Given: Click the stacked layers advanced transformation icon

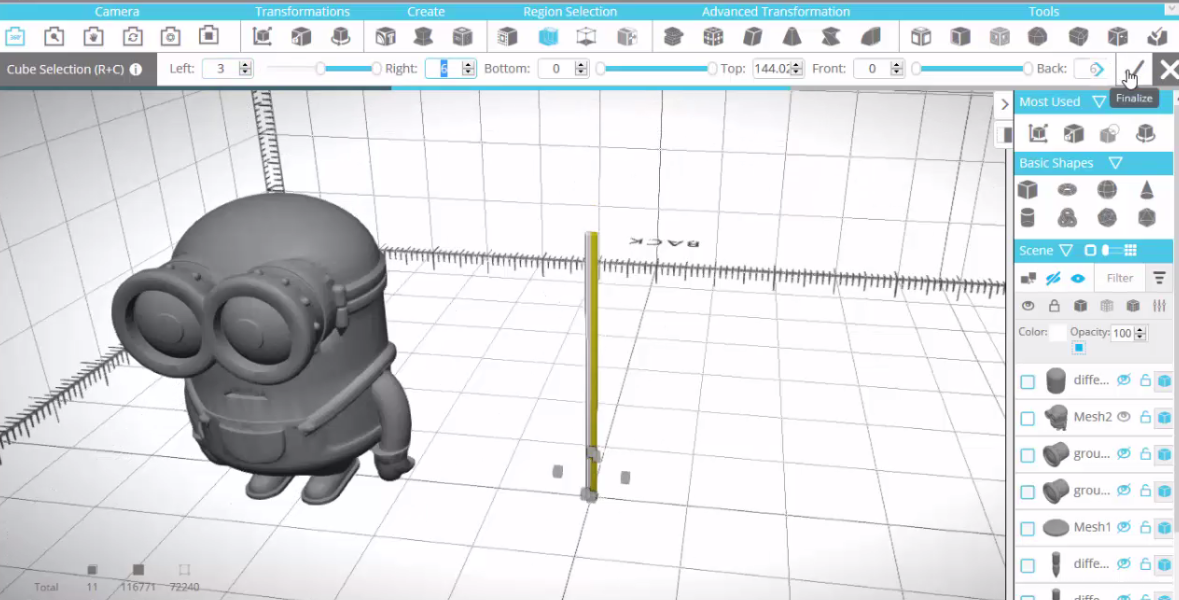Looking at the screenshot, I should coord(673,36).
